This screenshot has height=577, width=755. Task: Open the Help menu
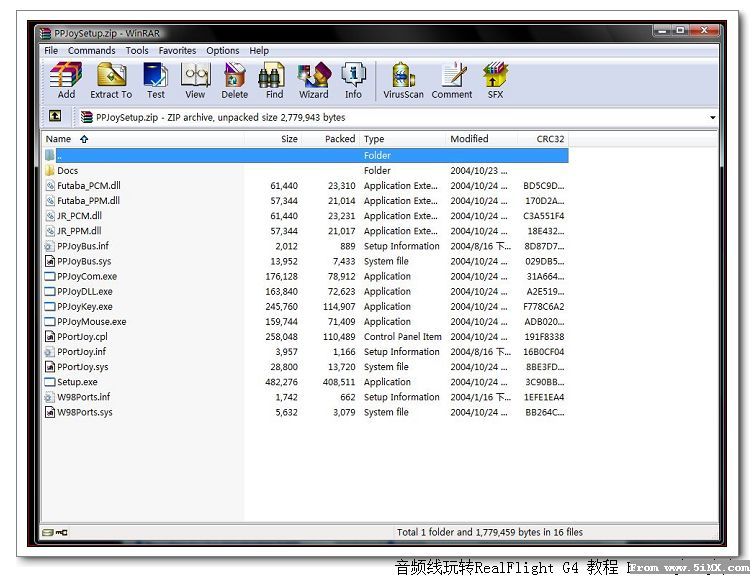[259, 51]
